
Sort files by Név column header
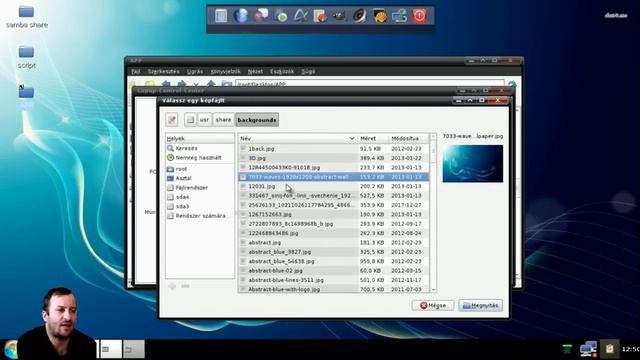click(298, 138)
